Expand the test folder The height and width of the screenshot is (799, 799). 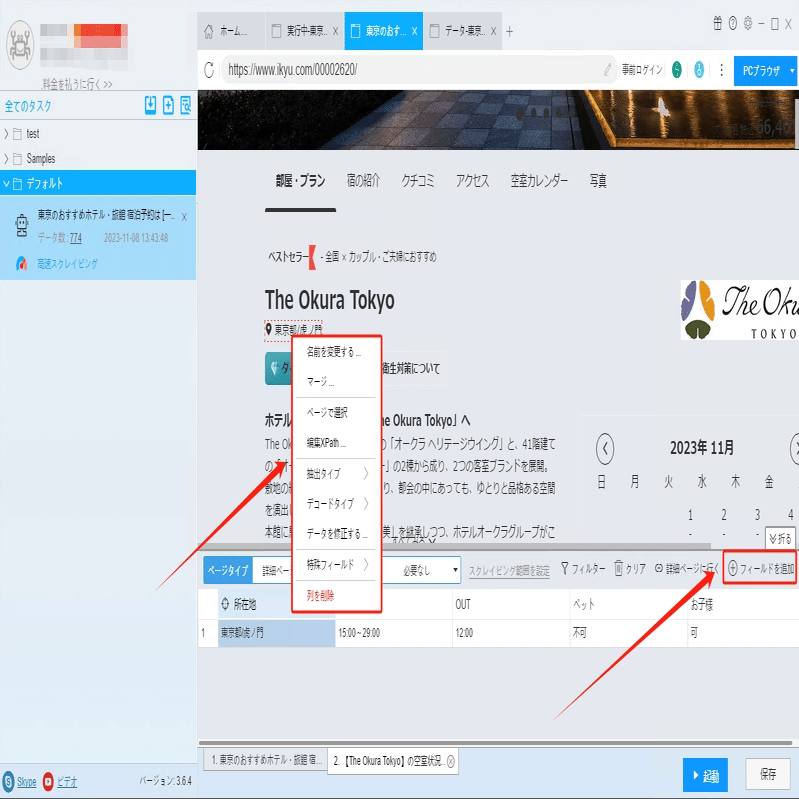[x=6, y=134]
